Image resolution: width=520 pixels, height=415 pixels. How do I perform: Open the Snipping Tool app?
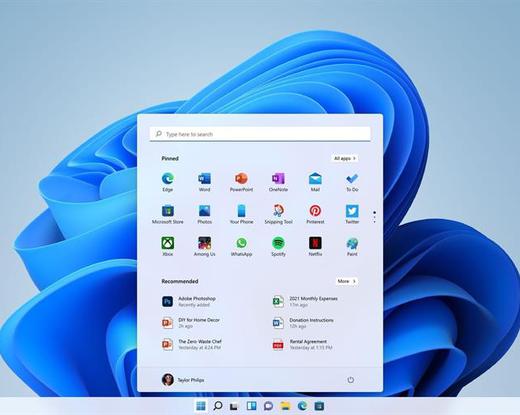pyautogui.click(x=278, y=214)
